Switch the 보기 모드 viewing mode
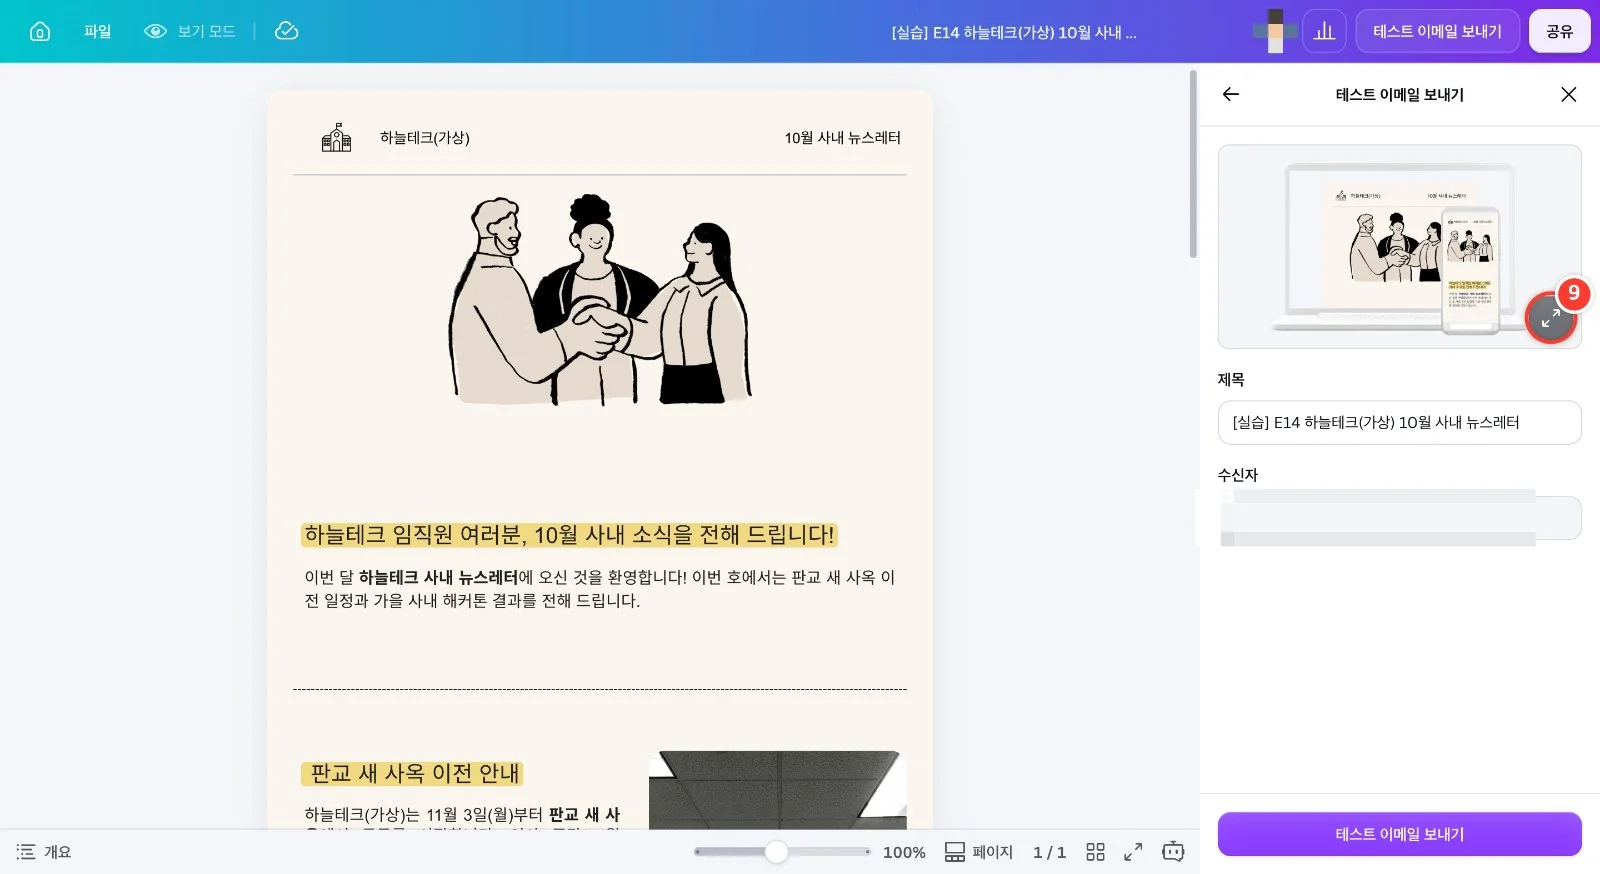 pos(190,31)
